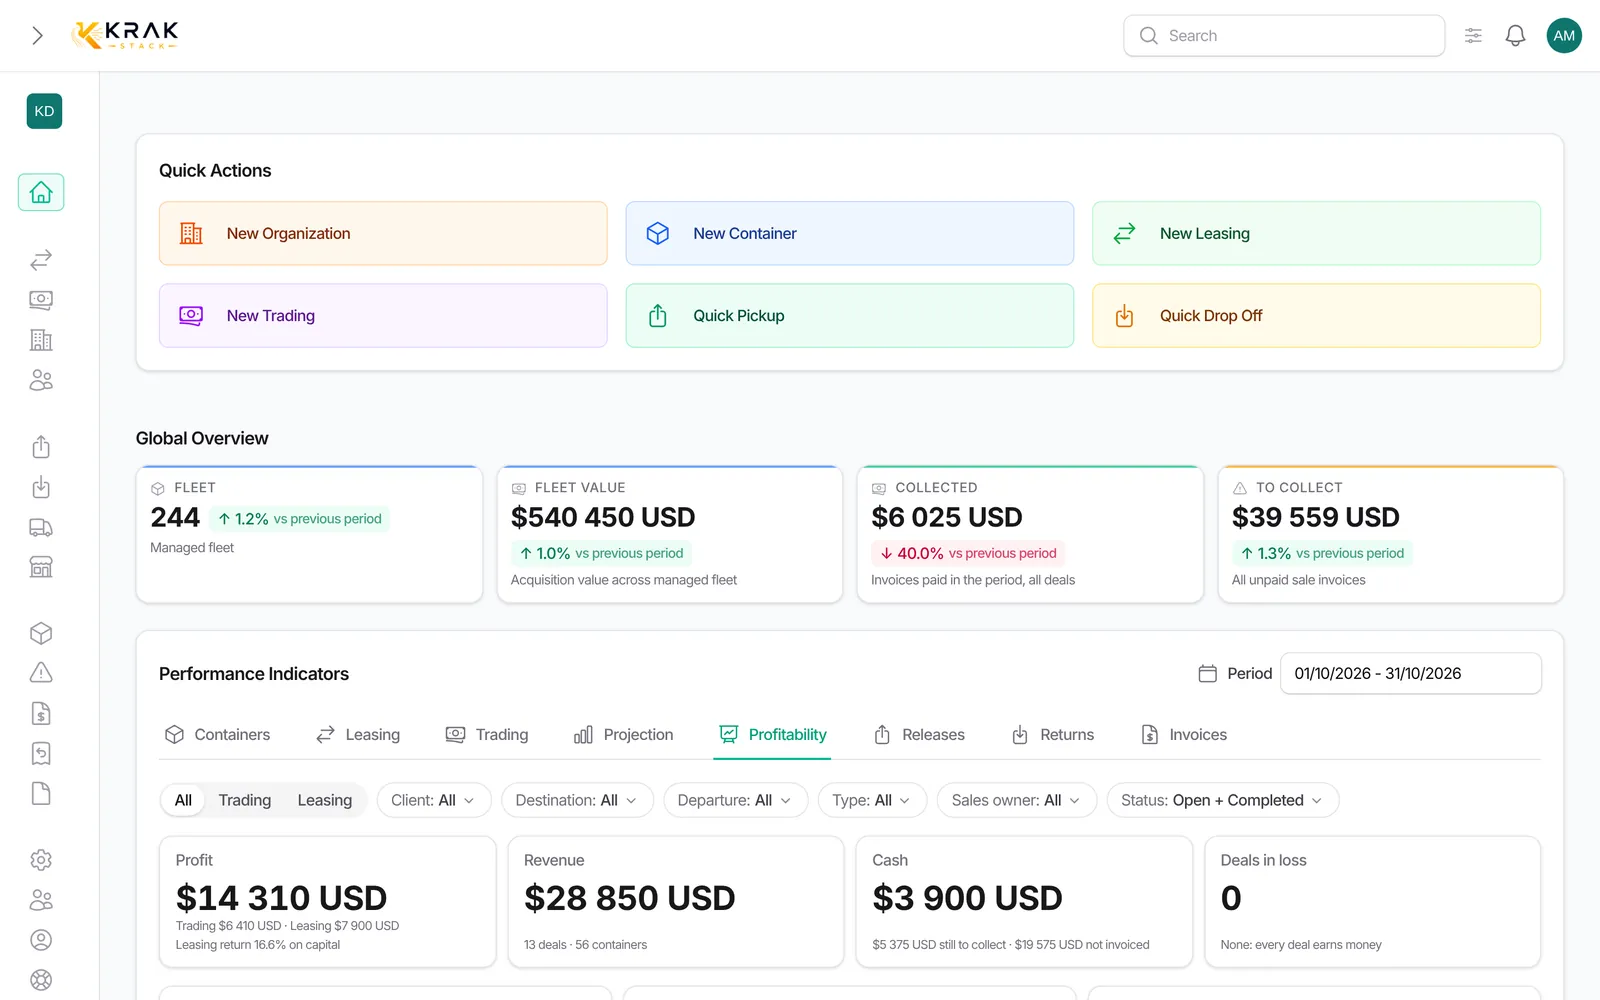This screenshot has height=1000, width=1600.
Task: Open the warning triangle icon in sidebar
Action: click(x=41, y=673)
